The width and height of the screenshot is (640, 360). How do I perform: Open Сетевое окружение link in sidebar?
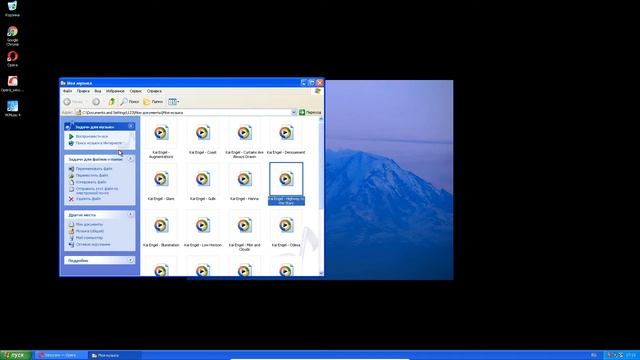[93, 244]
